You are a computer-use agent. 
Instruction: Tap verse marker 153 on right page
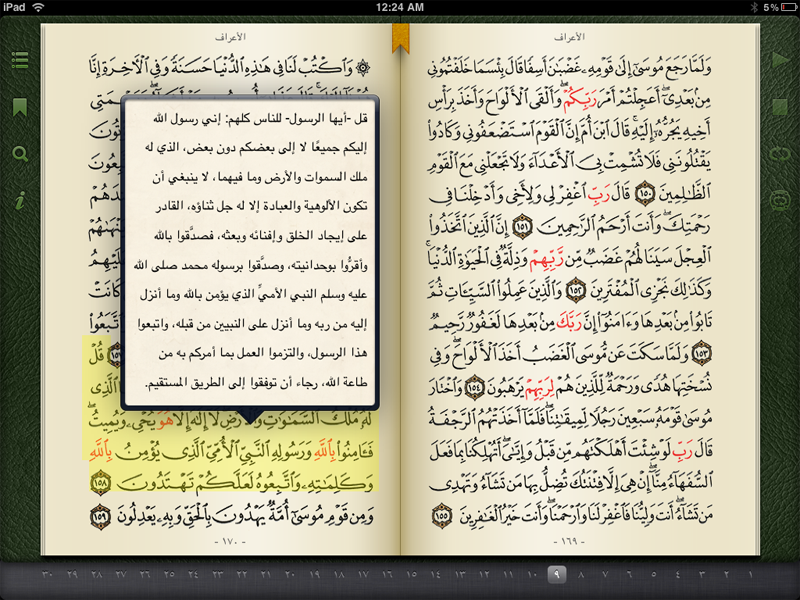(702, 353)
